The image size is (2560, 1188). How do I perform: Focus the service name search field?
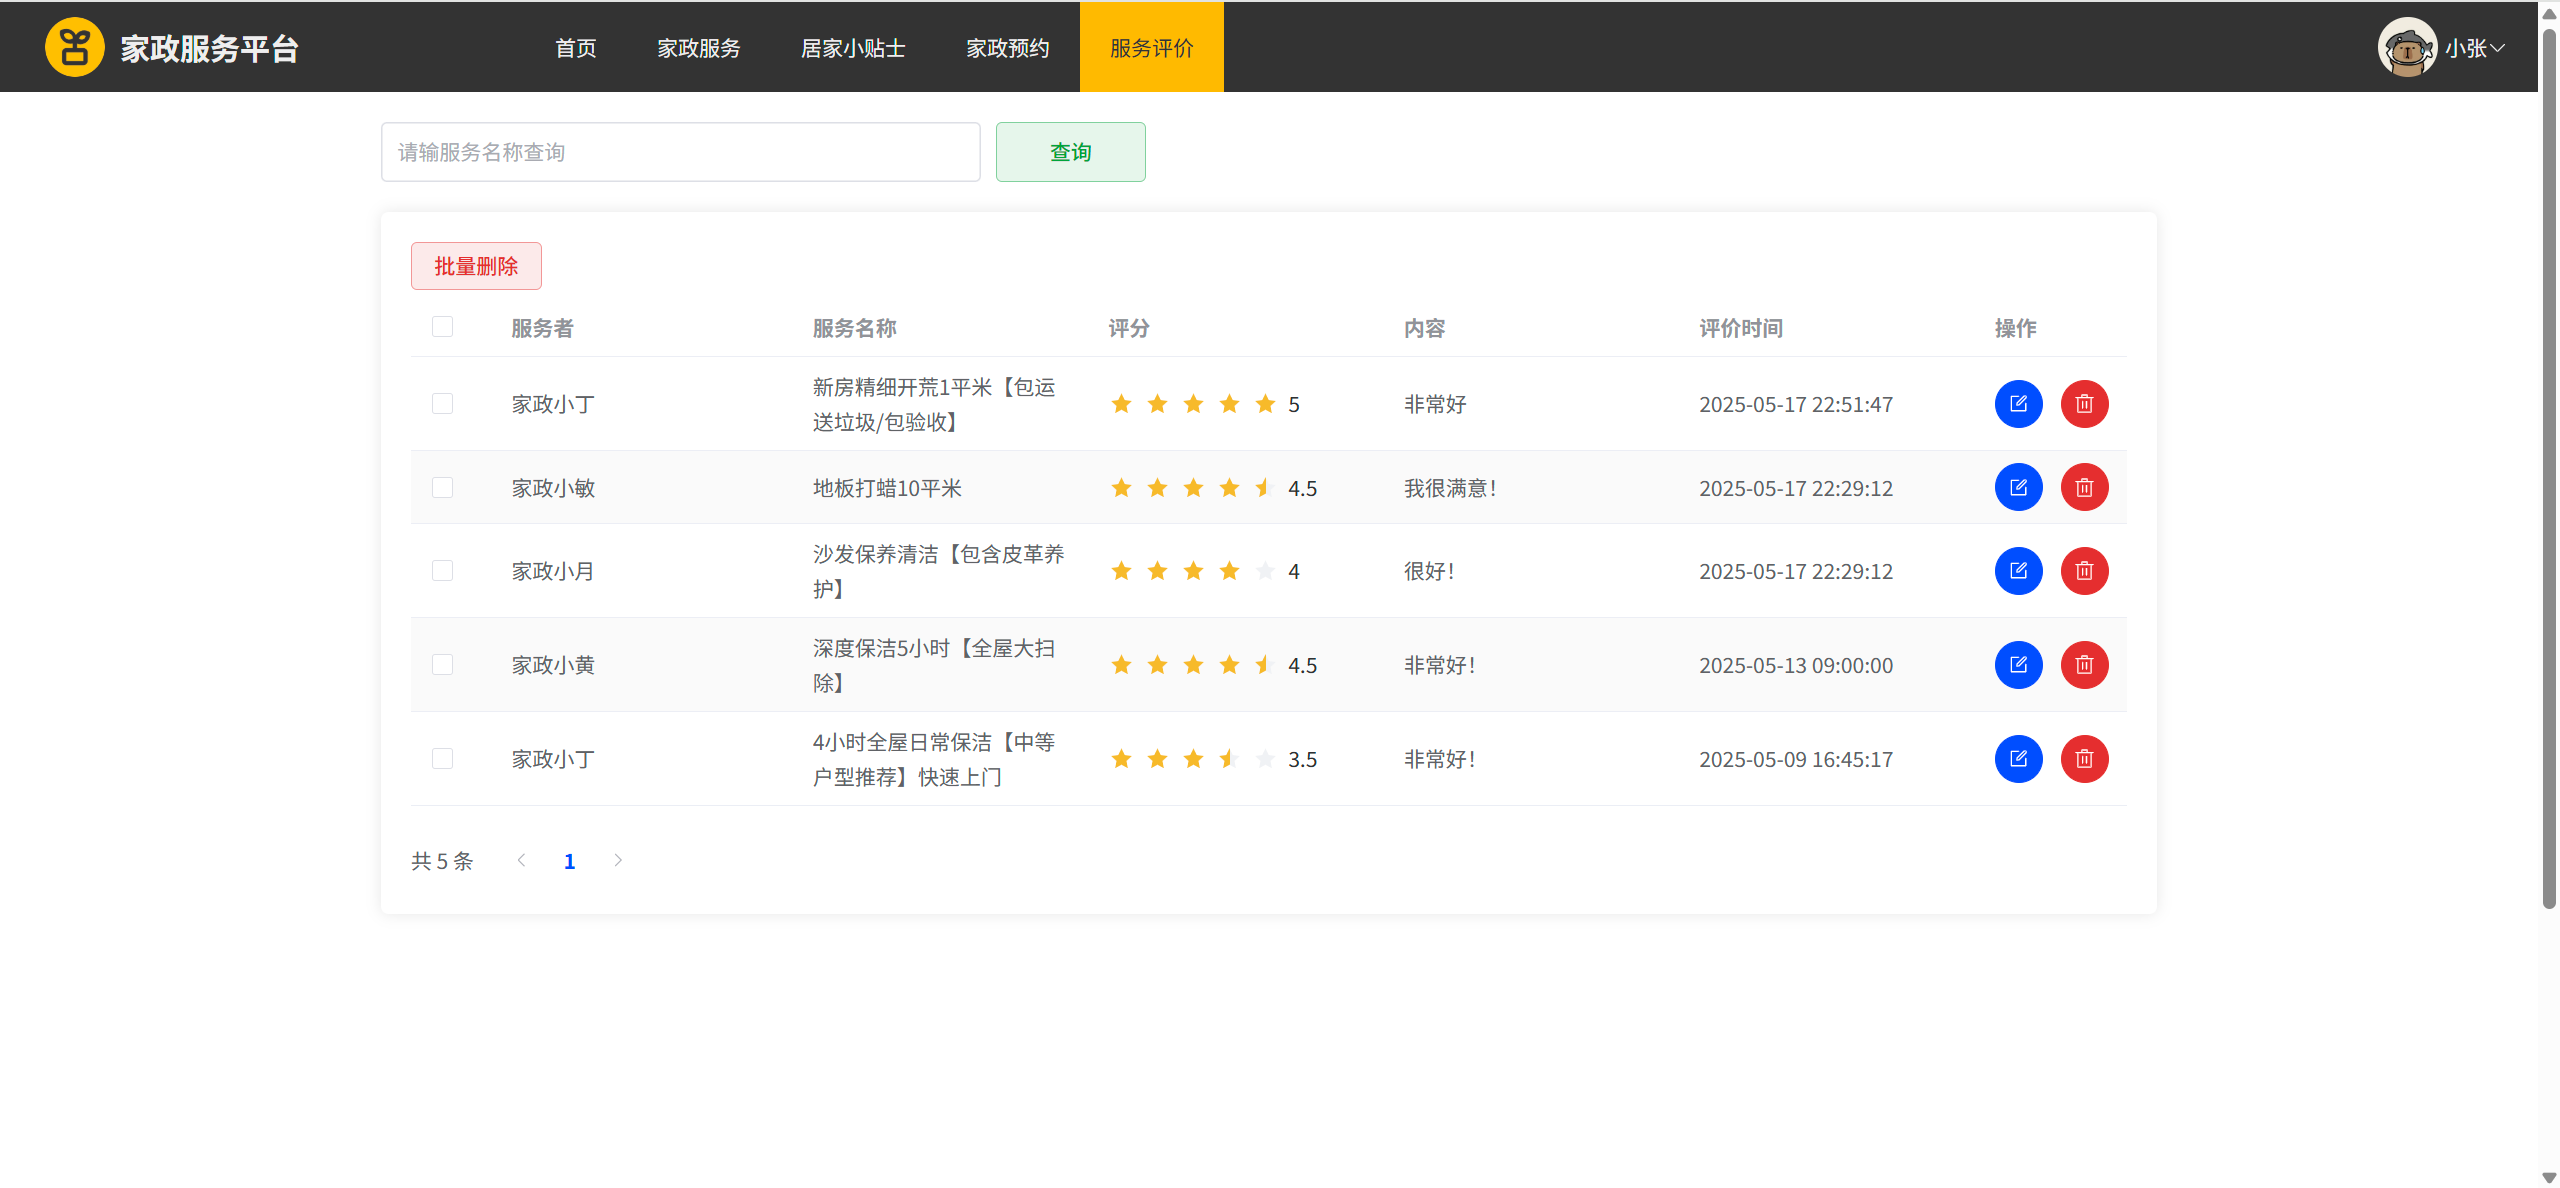[x=680, y=152]
